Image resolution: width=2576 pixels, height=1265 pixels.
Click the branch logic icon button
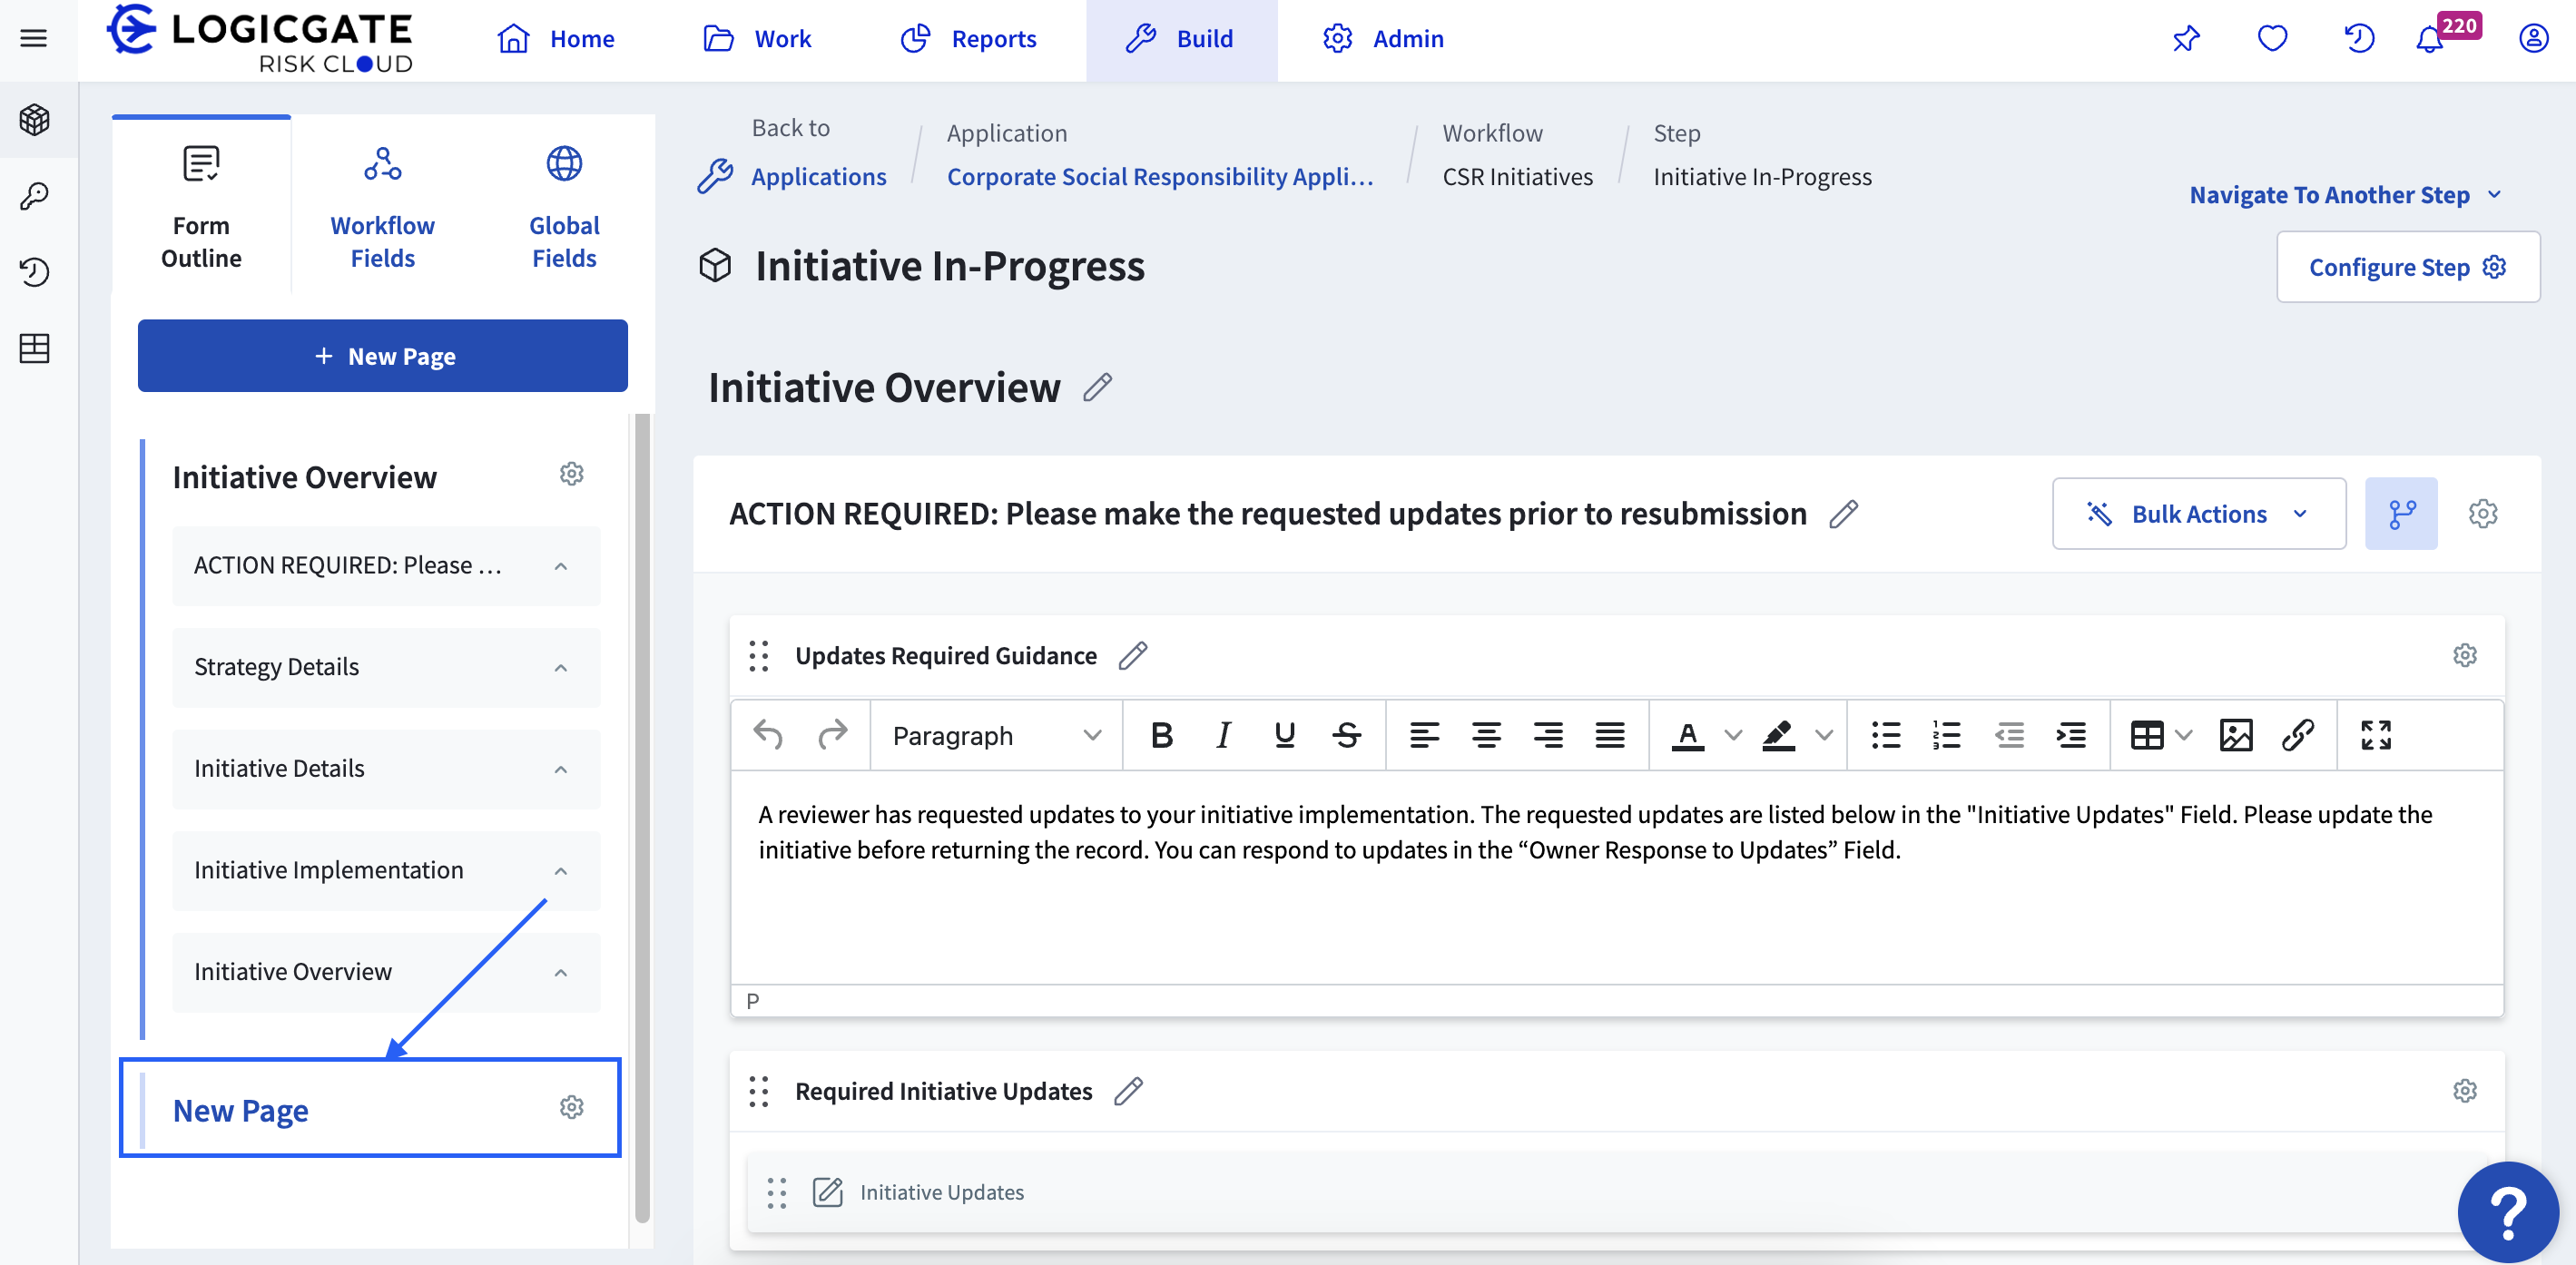(2401, 514)
